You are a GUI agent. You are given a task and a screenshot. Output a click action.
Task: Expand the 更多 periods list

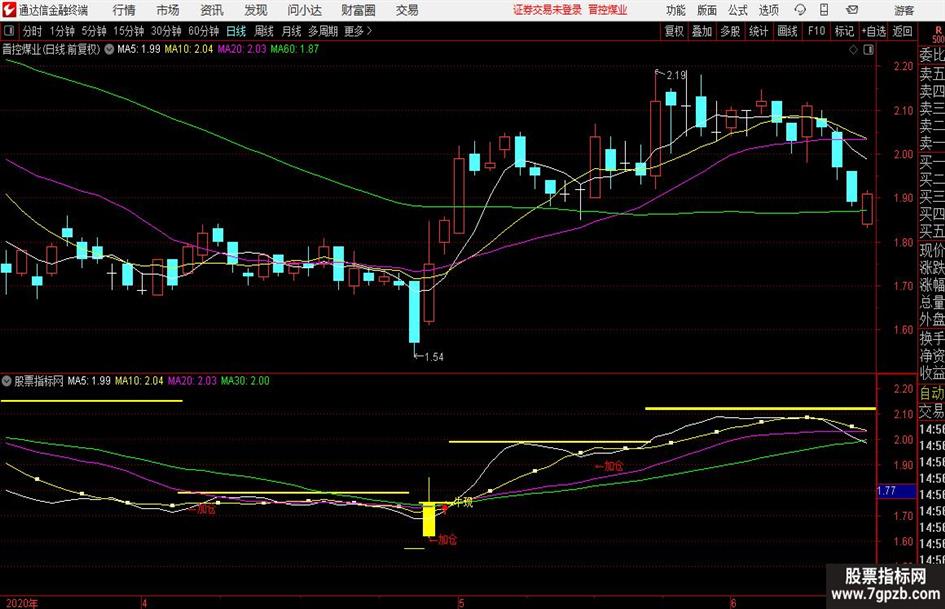[x=358, y=31]
